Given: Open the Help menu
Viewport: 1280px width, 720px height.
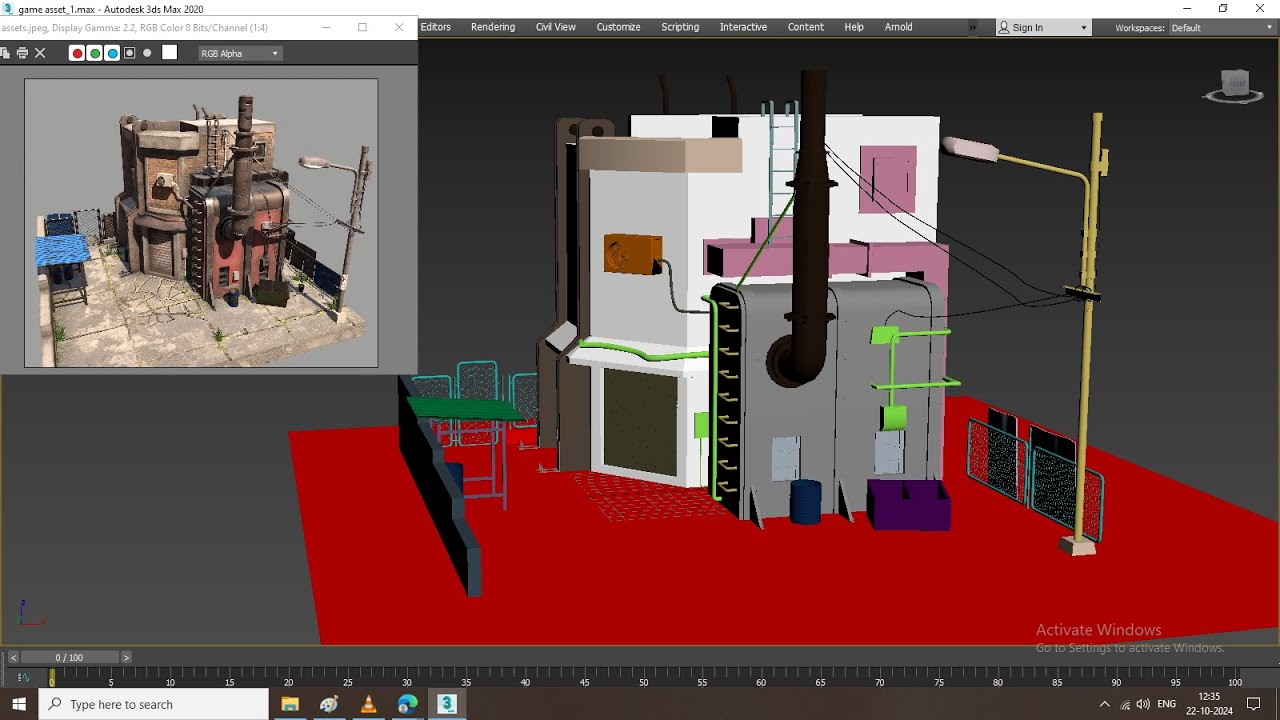Looking at the screenshot, I should click(854, 27).
